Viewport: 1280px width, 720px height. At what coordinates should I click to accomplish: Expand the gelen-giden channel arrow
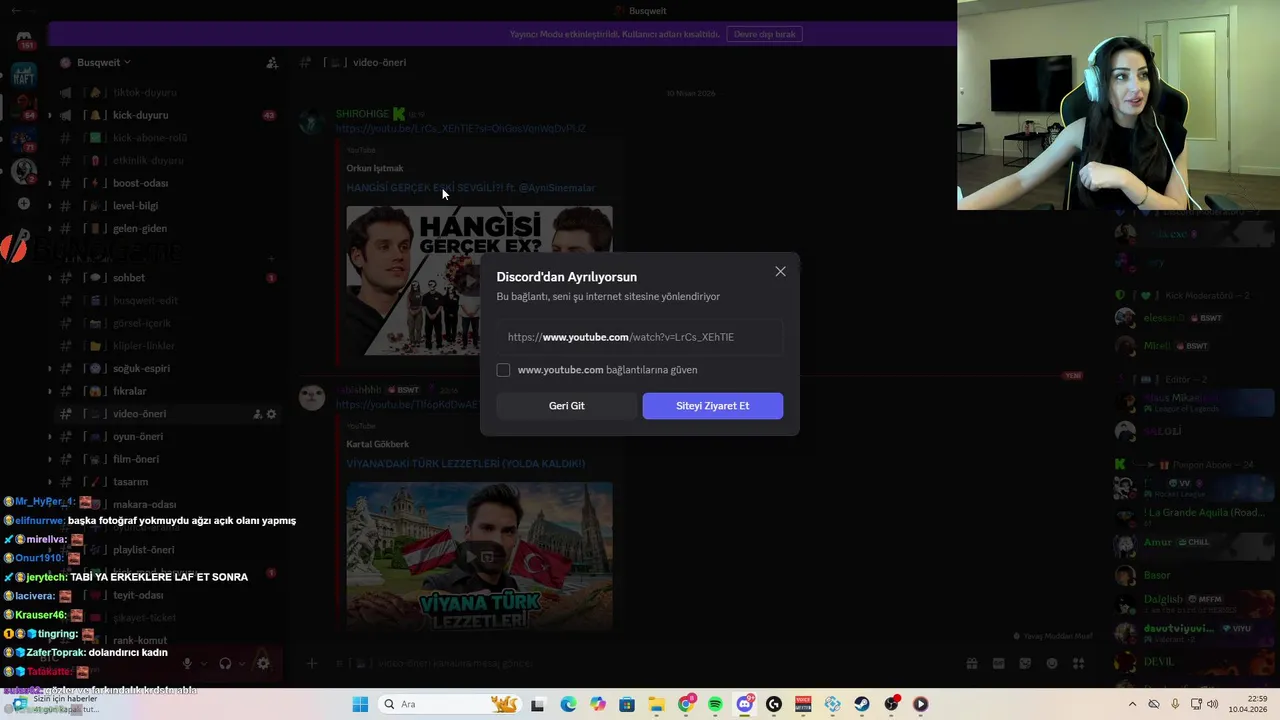point(50,229)
